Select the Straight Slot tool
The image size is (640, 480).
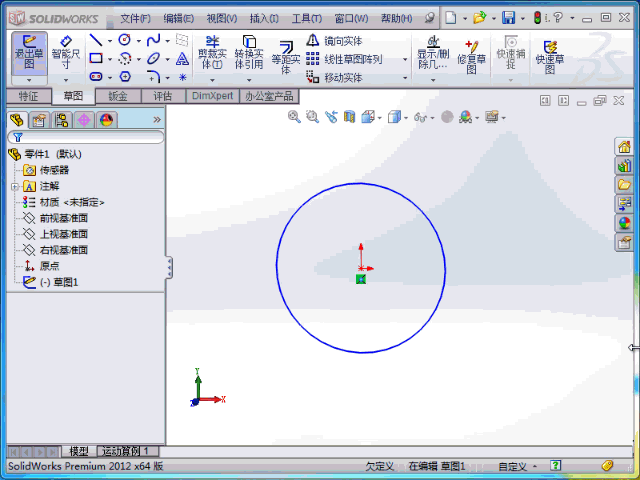[x=96, y=77]
